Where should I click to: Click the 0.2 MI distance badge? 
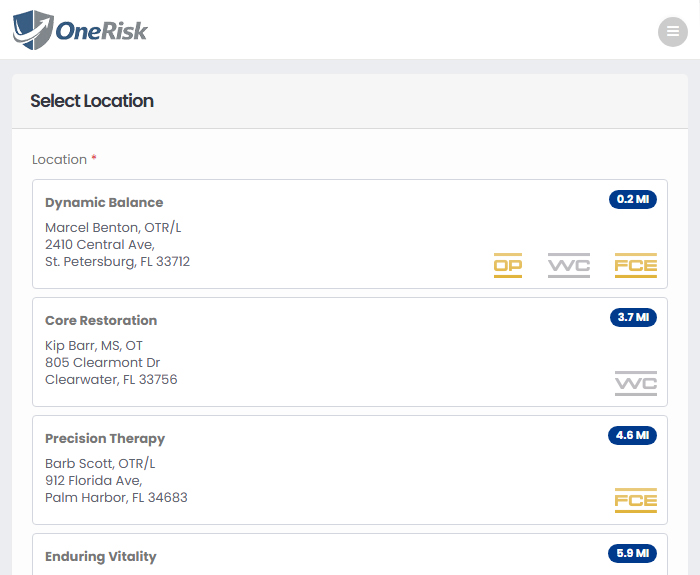pos(633,199)
